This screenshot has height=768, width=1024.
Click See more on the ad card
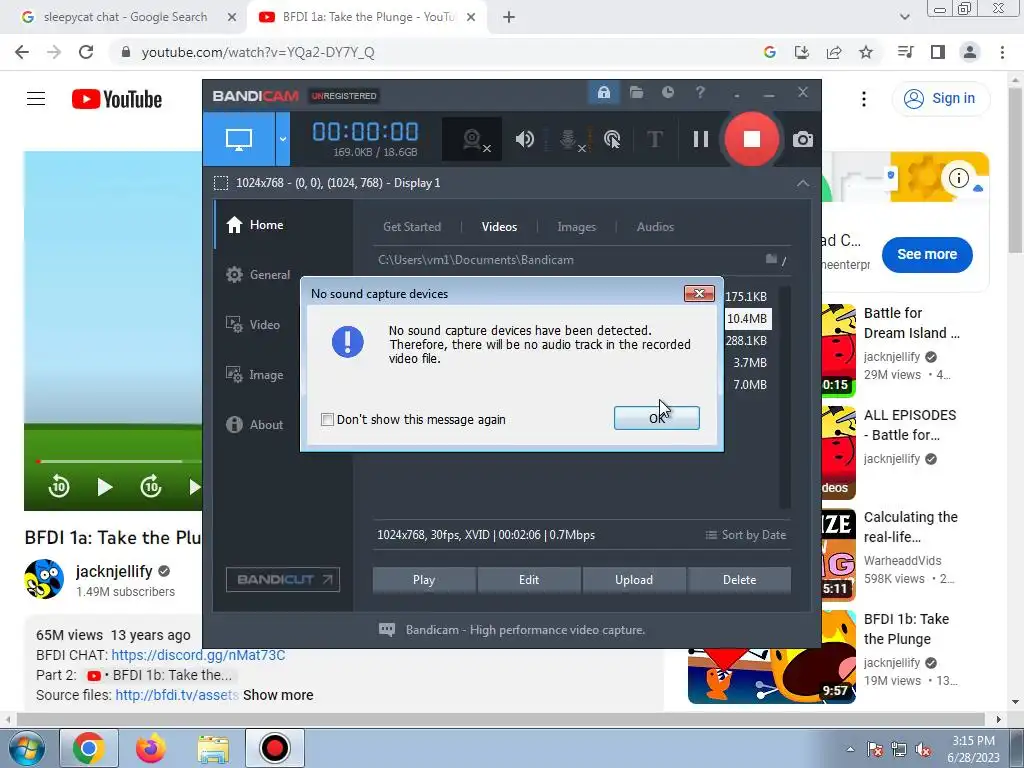pyautogui.click(x=927, y=255)
